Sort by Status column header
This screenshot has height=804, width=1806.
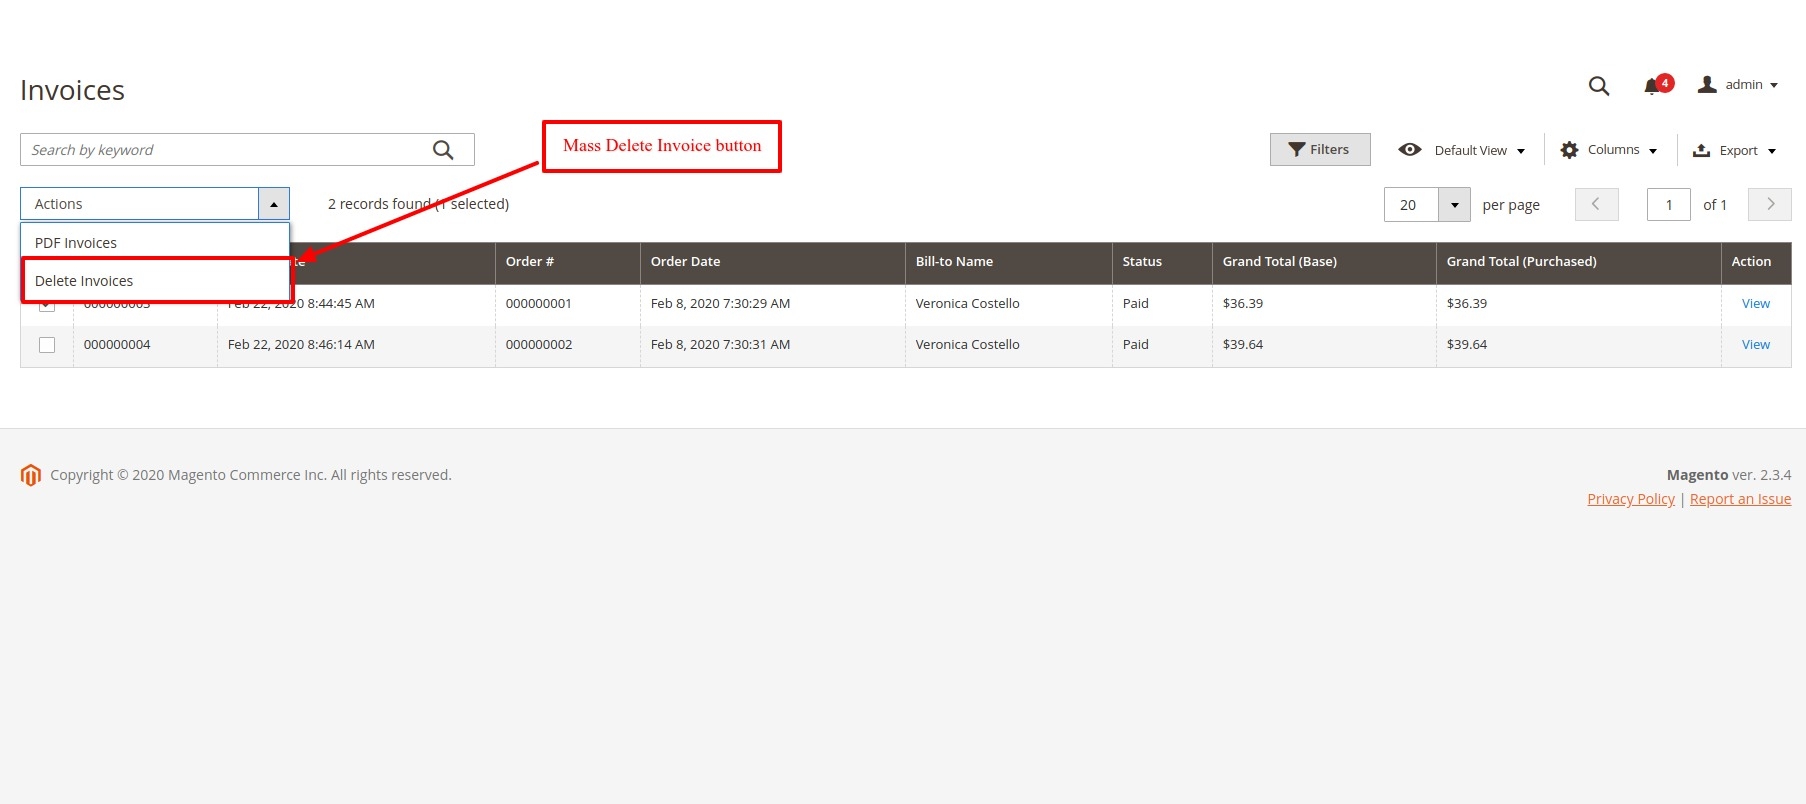pos(1162,263)
